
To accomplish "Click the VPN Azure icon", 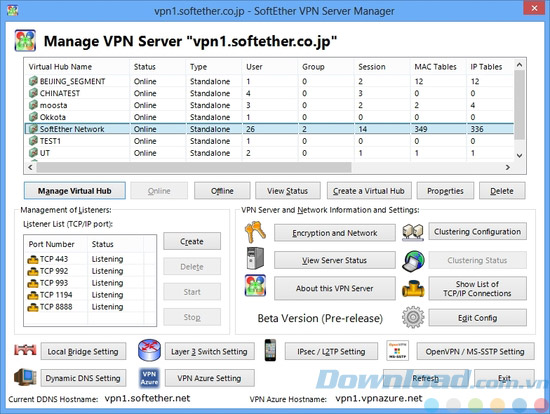I will coord(149,378).
